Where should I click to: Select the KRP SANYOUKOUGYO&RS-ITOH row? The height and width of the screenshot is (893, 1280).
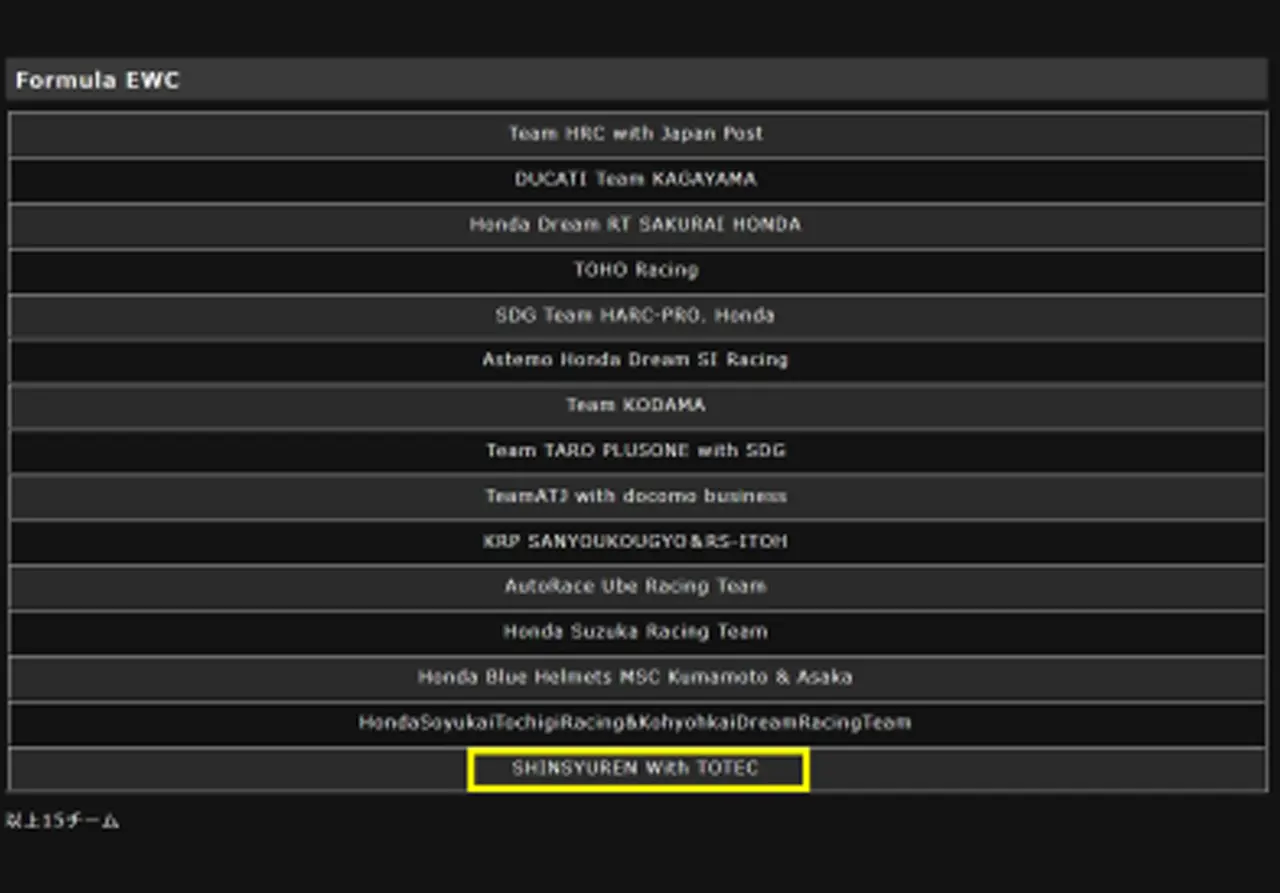point(637,542)
